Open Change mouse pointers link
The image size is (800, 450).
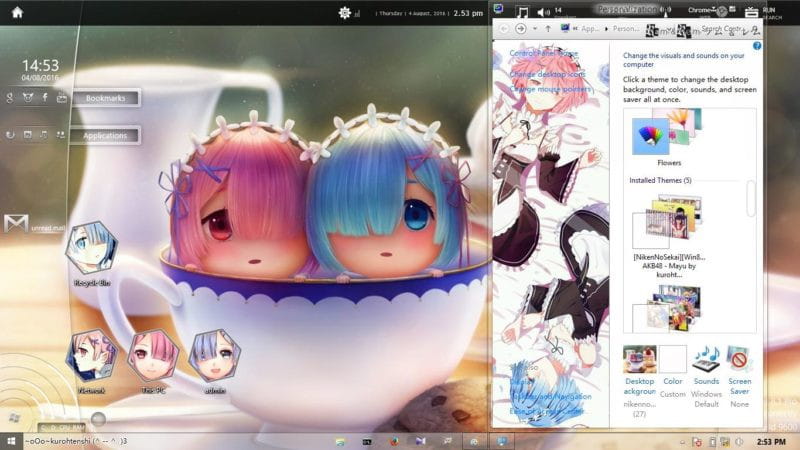tap(550, 89)
